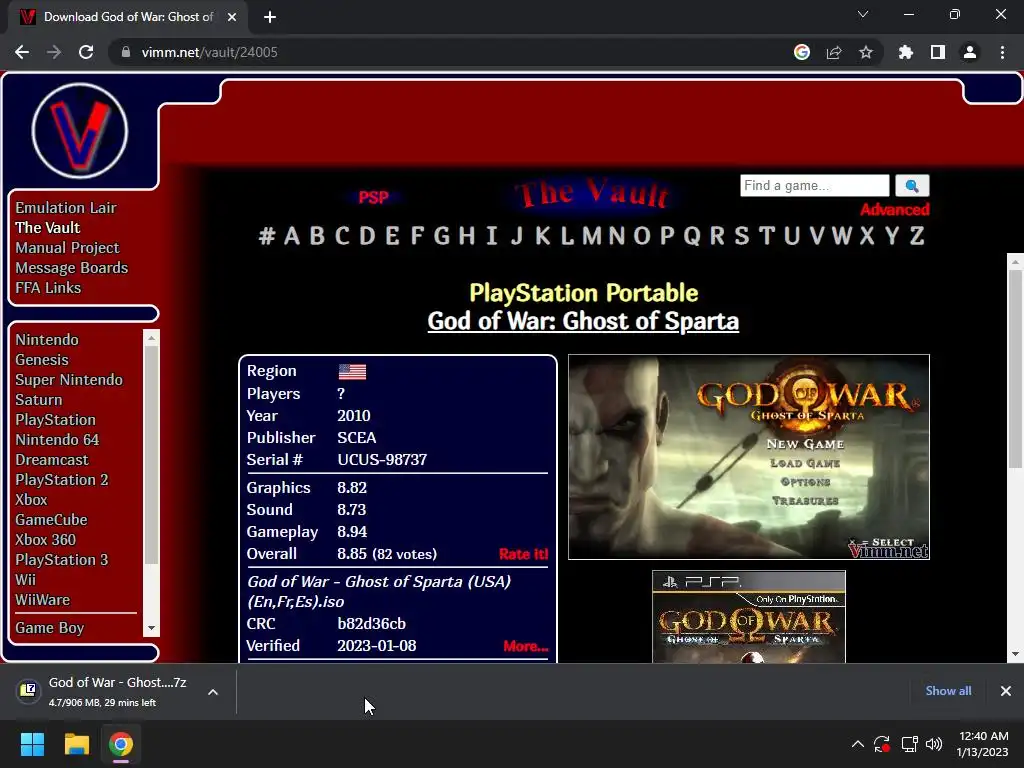Viewport: 1024px width, 768px height.
Task: Select GameCube in systems list
Action: [52, 520]
